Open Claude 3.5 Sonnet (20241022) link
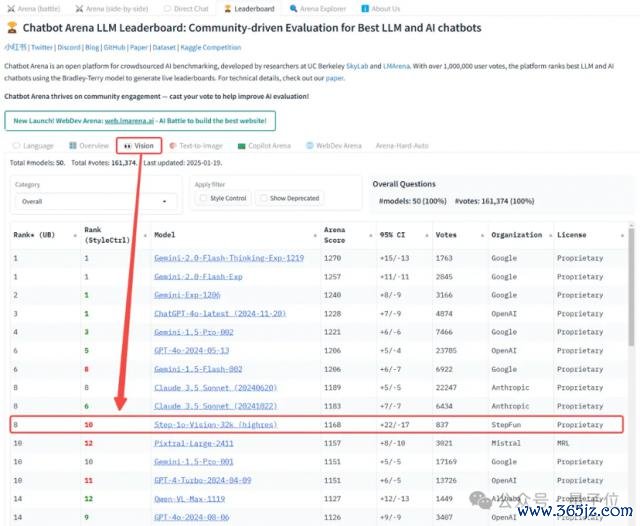The height and width of the screenshot is (526, 640). click(216, 406)
